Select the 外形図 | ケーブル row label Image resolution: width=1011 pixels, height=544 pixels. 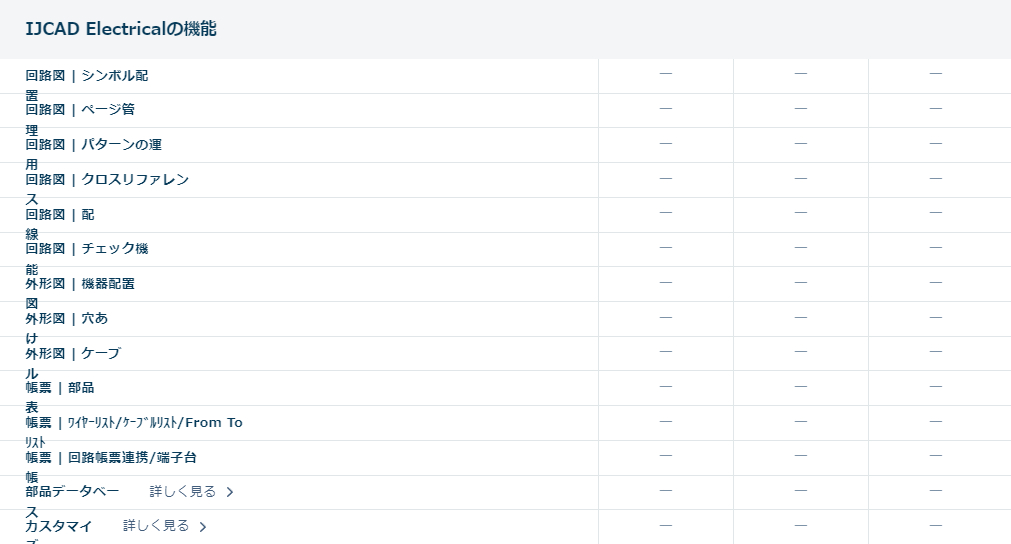click(x=73, y=354)
